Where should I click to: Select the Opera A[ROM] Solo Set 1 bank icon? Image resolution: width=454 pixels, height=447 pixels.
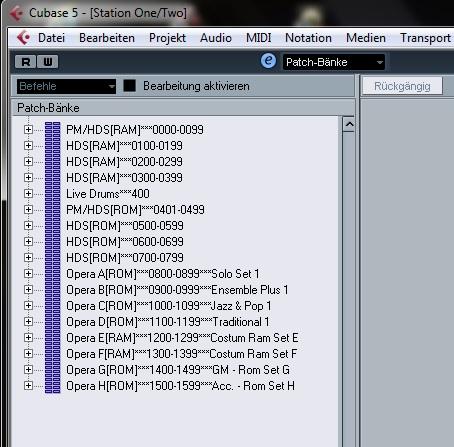[x=53, y=274]
